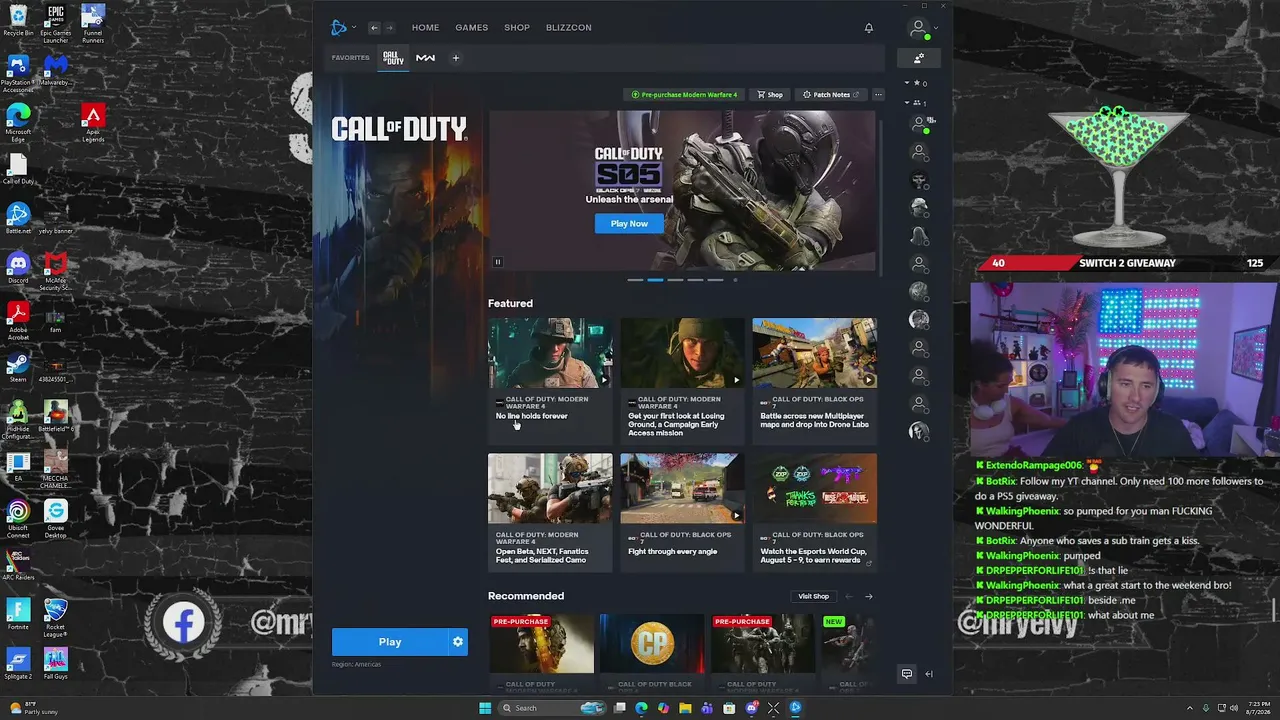Show next recommended items arrow

(x=868, y=597)
